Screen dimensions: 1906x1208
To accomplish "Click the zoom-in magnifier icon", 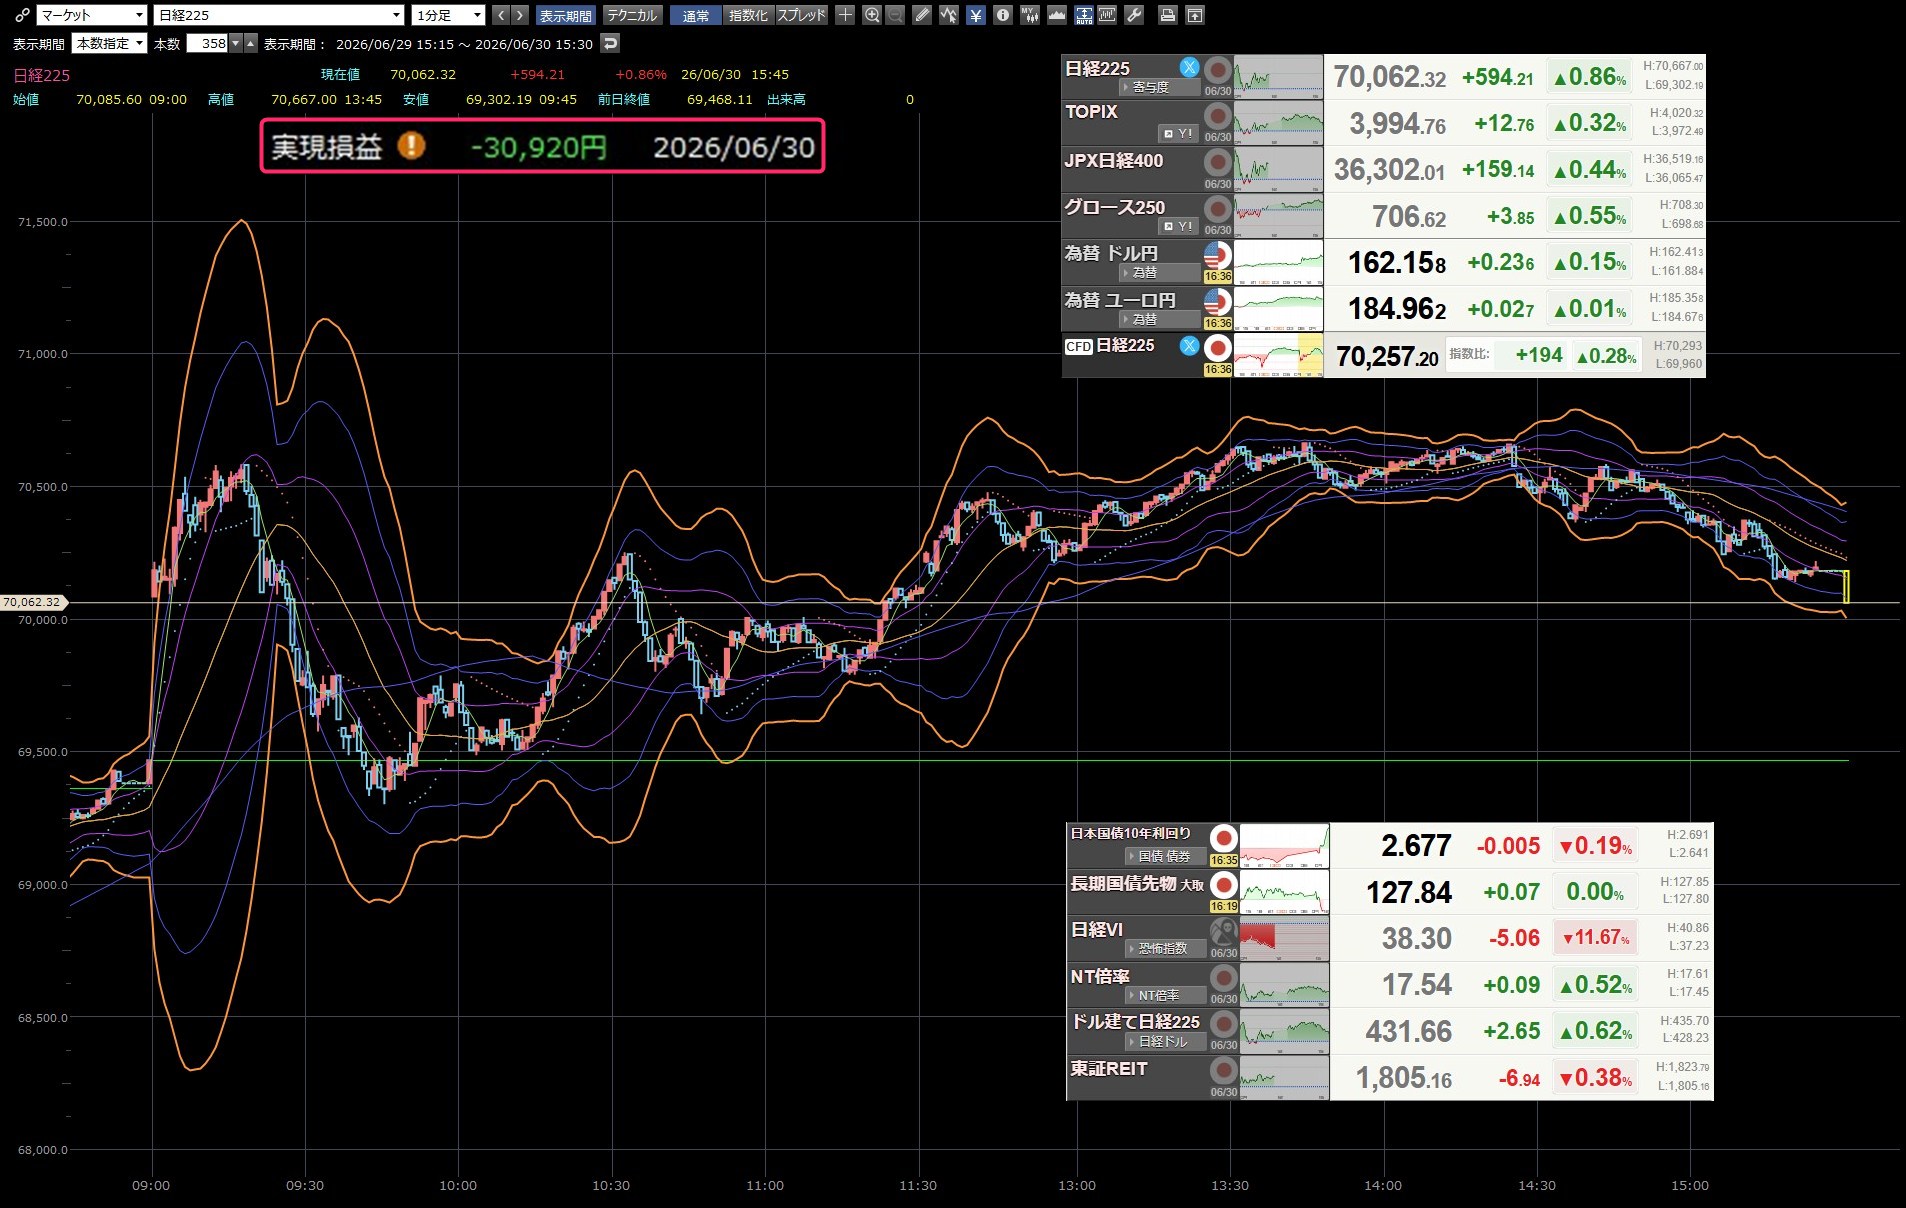I will tap(872, 15).
